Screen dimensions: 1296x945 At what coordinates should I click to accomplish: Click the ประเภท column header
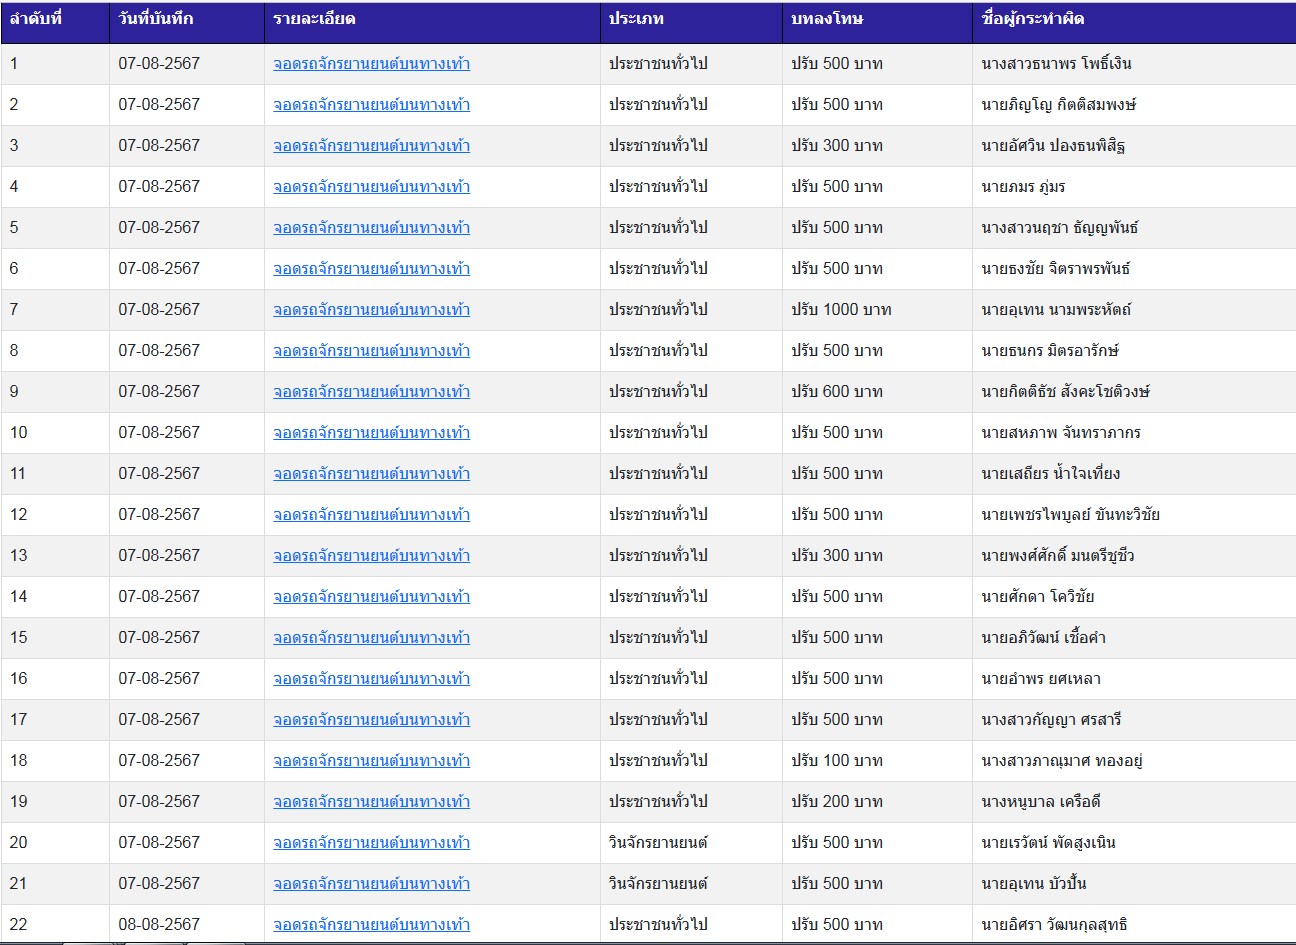(636, 19)
